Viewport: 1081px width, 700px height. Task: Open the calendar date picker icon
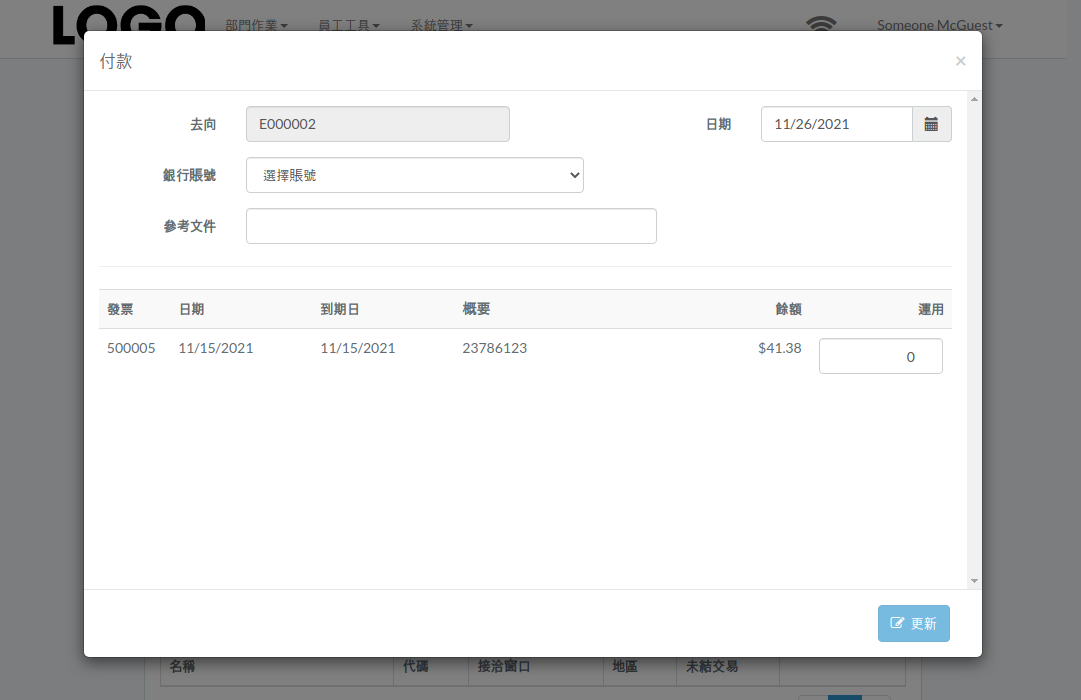tap(931, 124)
